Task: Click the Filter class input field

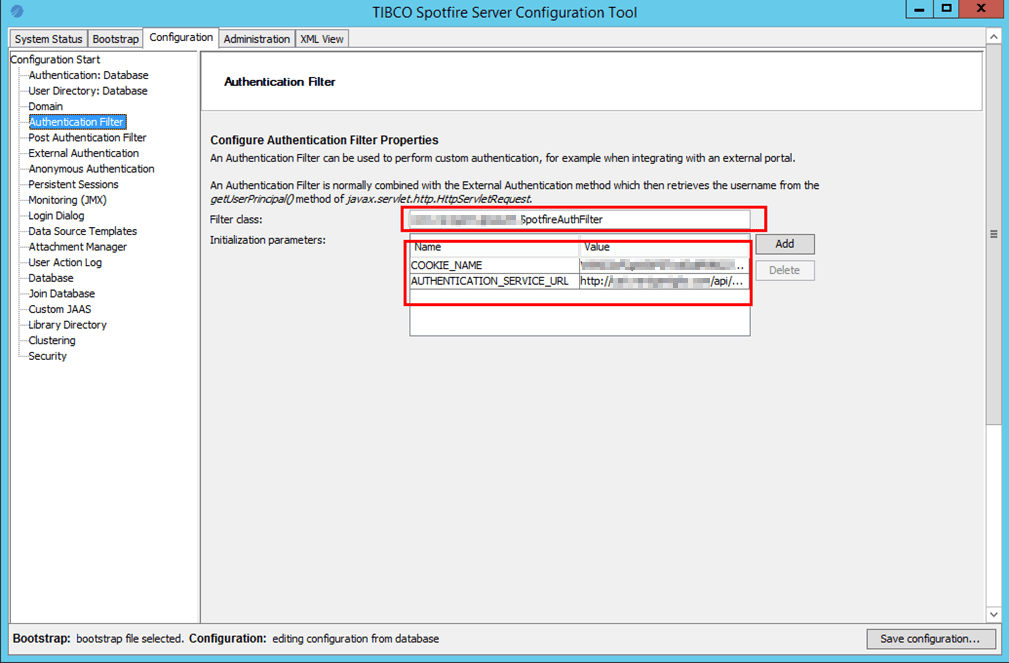Action: [579, 219]
